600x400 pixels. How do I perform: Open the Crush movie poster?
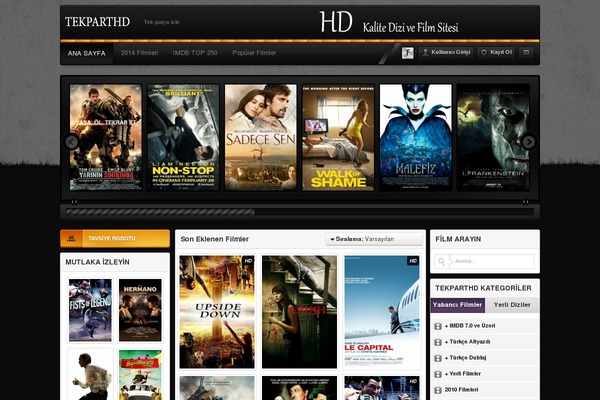point(300,312)
